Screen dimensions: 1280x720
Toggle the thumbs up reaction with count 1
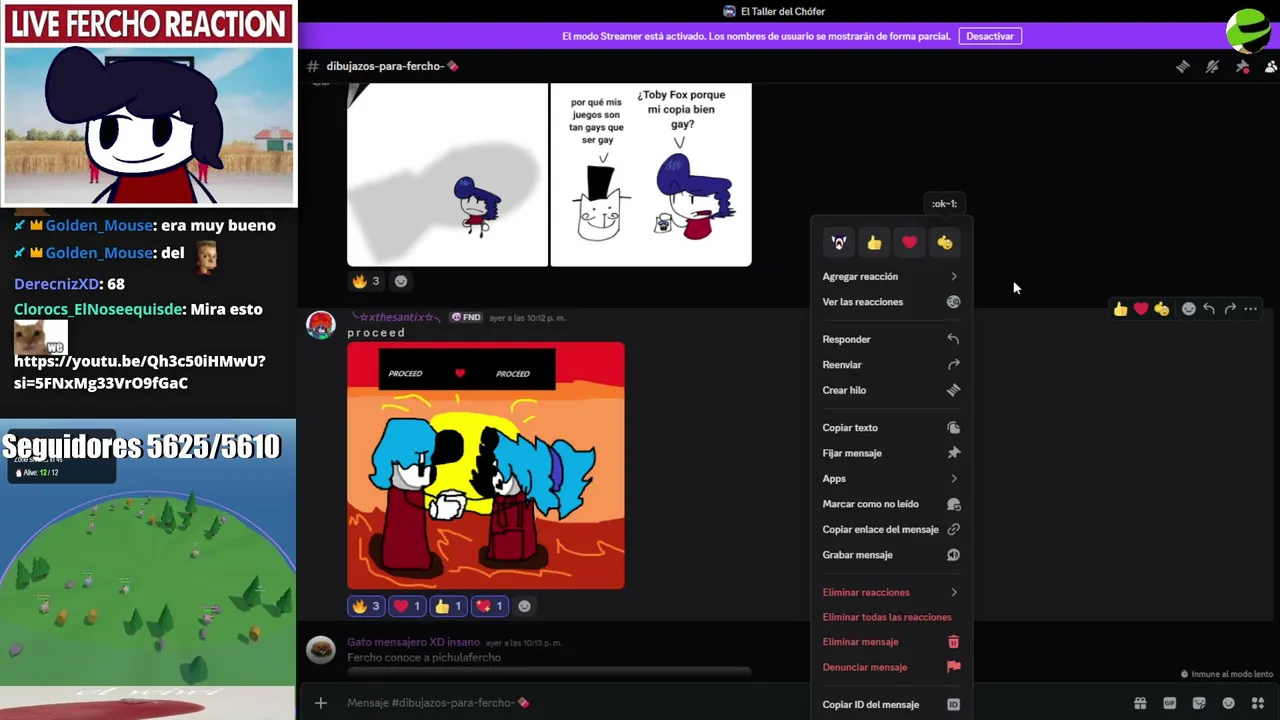(x=448, y=606)
